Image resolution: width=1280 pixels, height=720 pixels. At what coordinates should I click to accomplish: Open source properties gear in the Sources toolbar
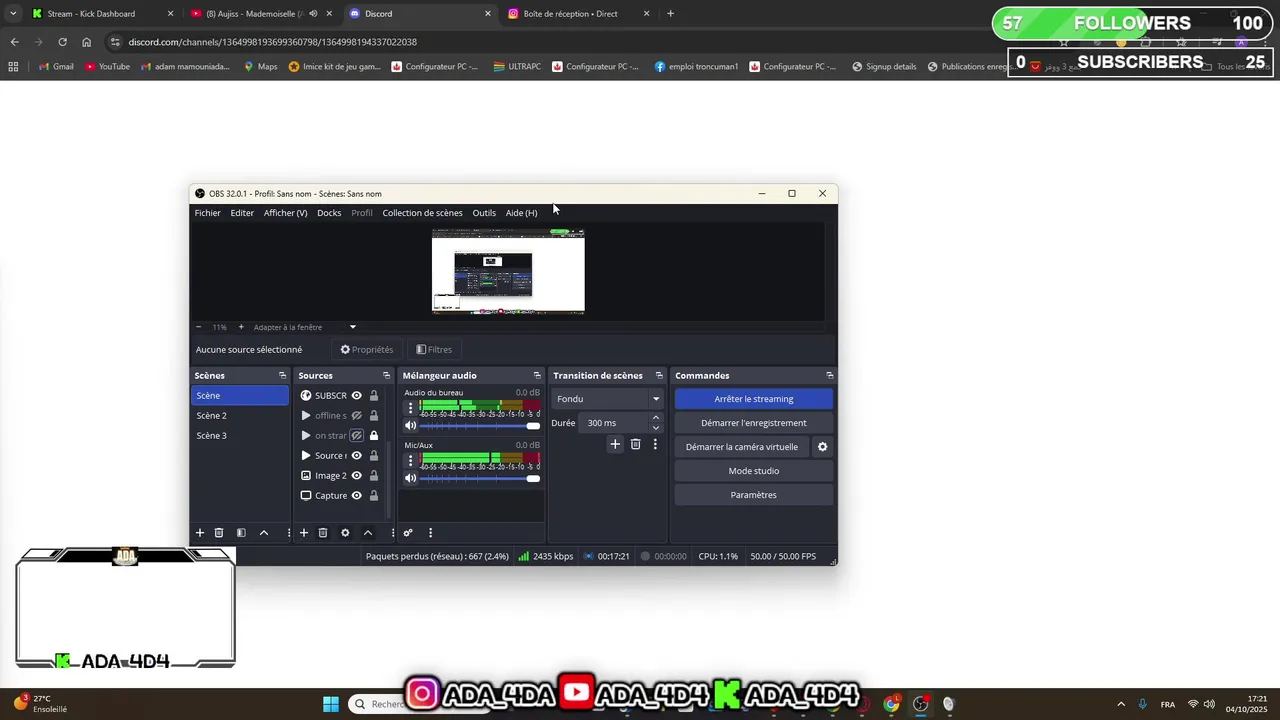[x=345, y=533]
